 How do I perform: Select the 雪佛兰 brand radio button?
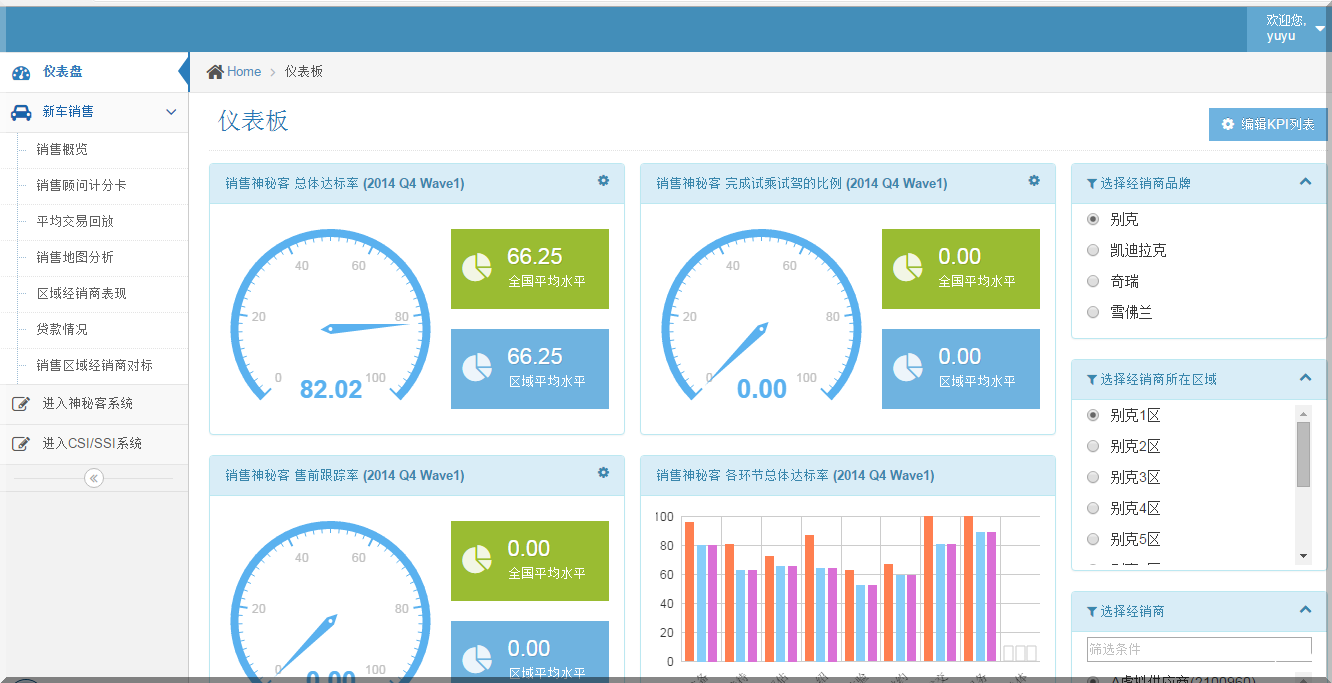pyautogui.click(x=1093, y=313)
